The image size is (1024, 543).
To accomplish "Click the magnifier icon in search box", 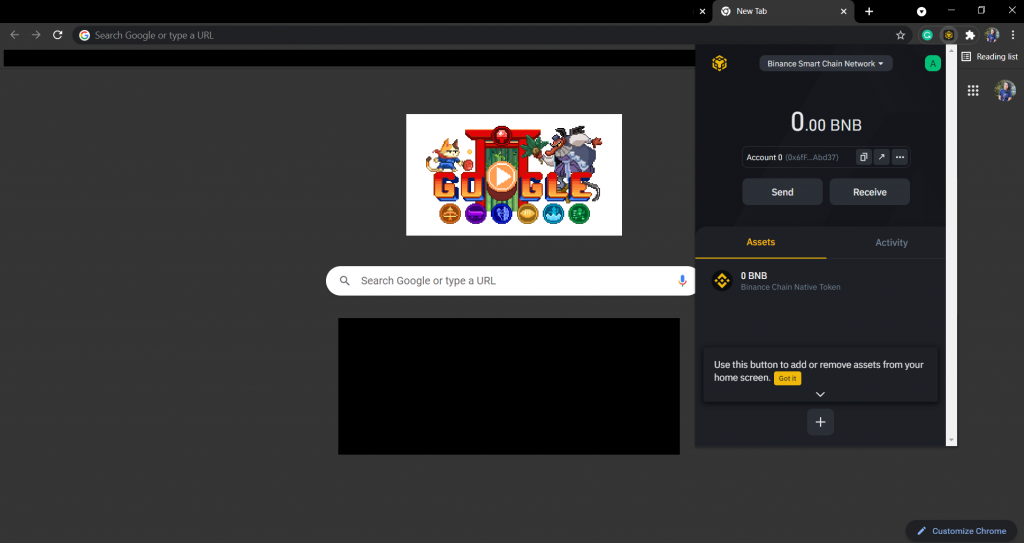I will (345, 281).
